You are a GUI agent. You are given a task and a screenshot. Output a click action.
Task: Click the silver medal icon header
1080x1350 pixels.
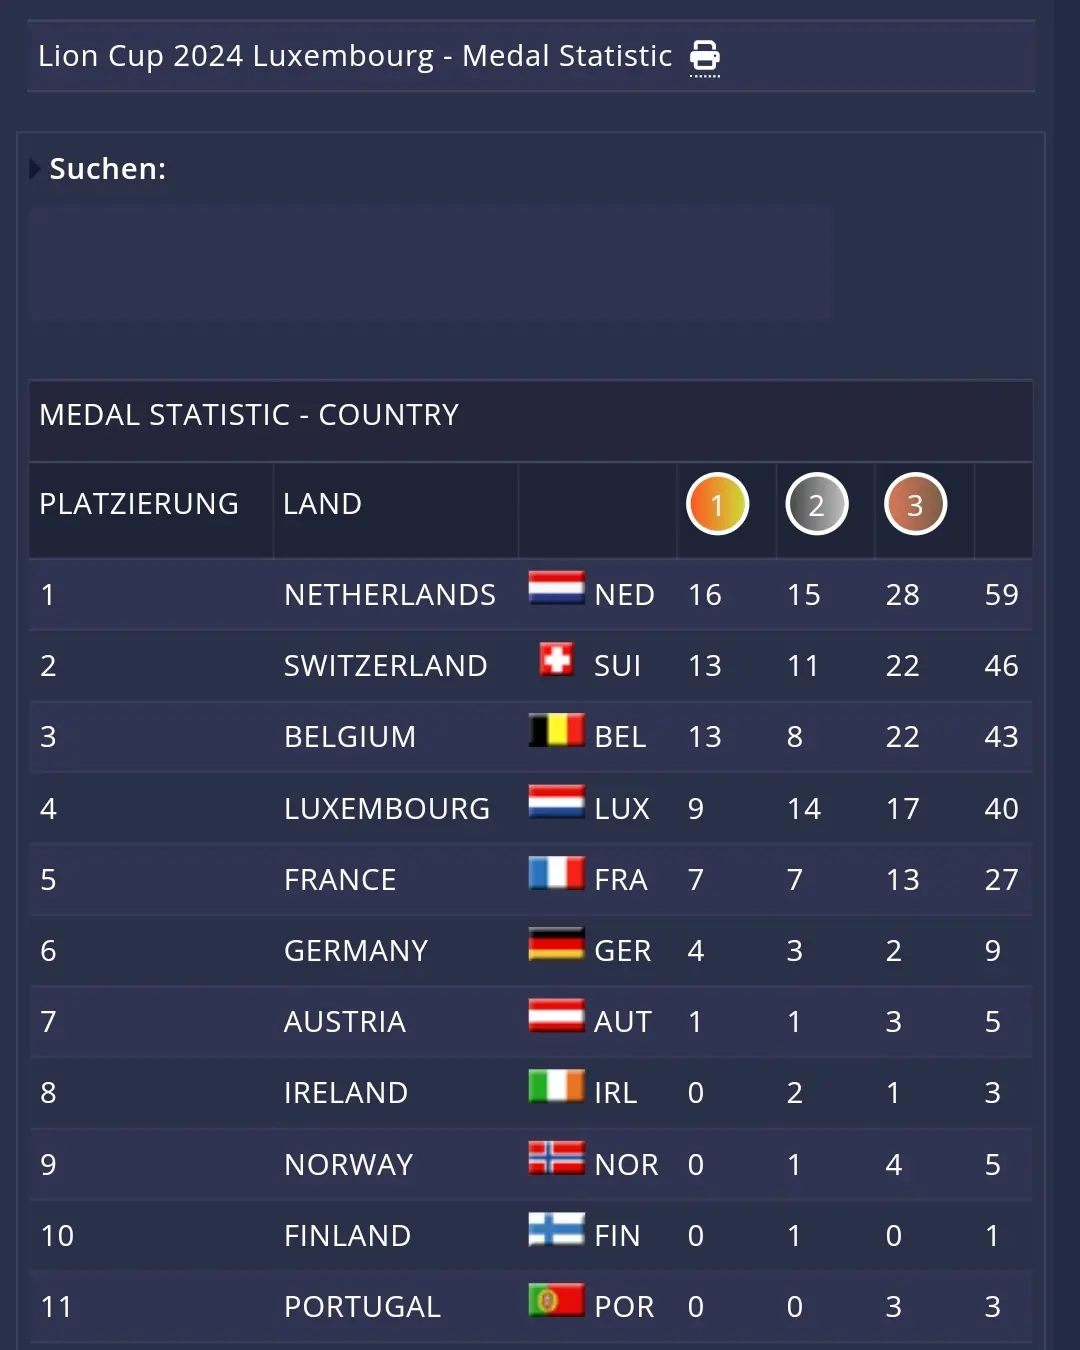tap(816, 504)
